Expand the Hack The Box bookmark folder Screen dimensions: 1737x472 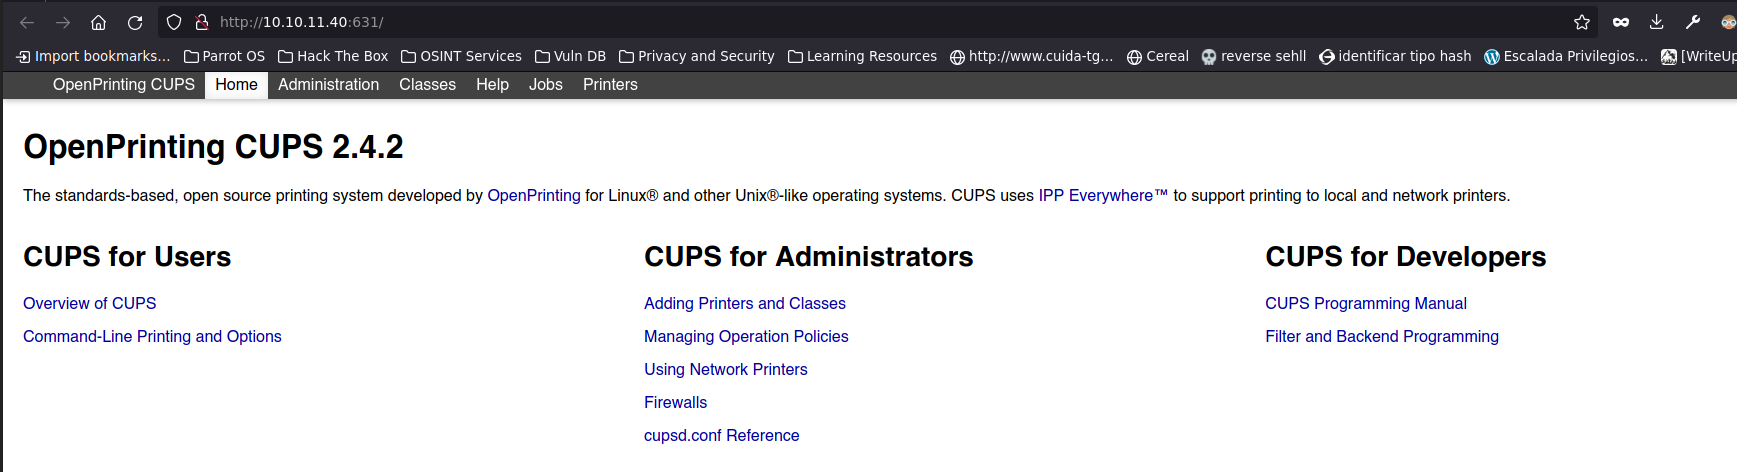tap(333, 56)
